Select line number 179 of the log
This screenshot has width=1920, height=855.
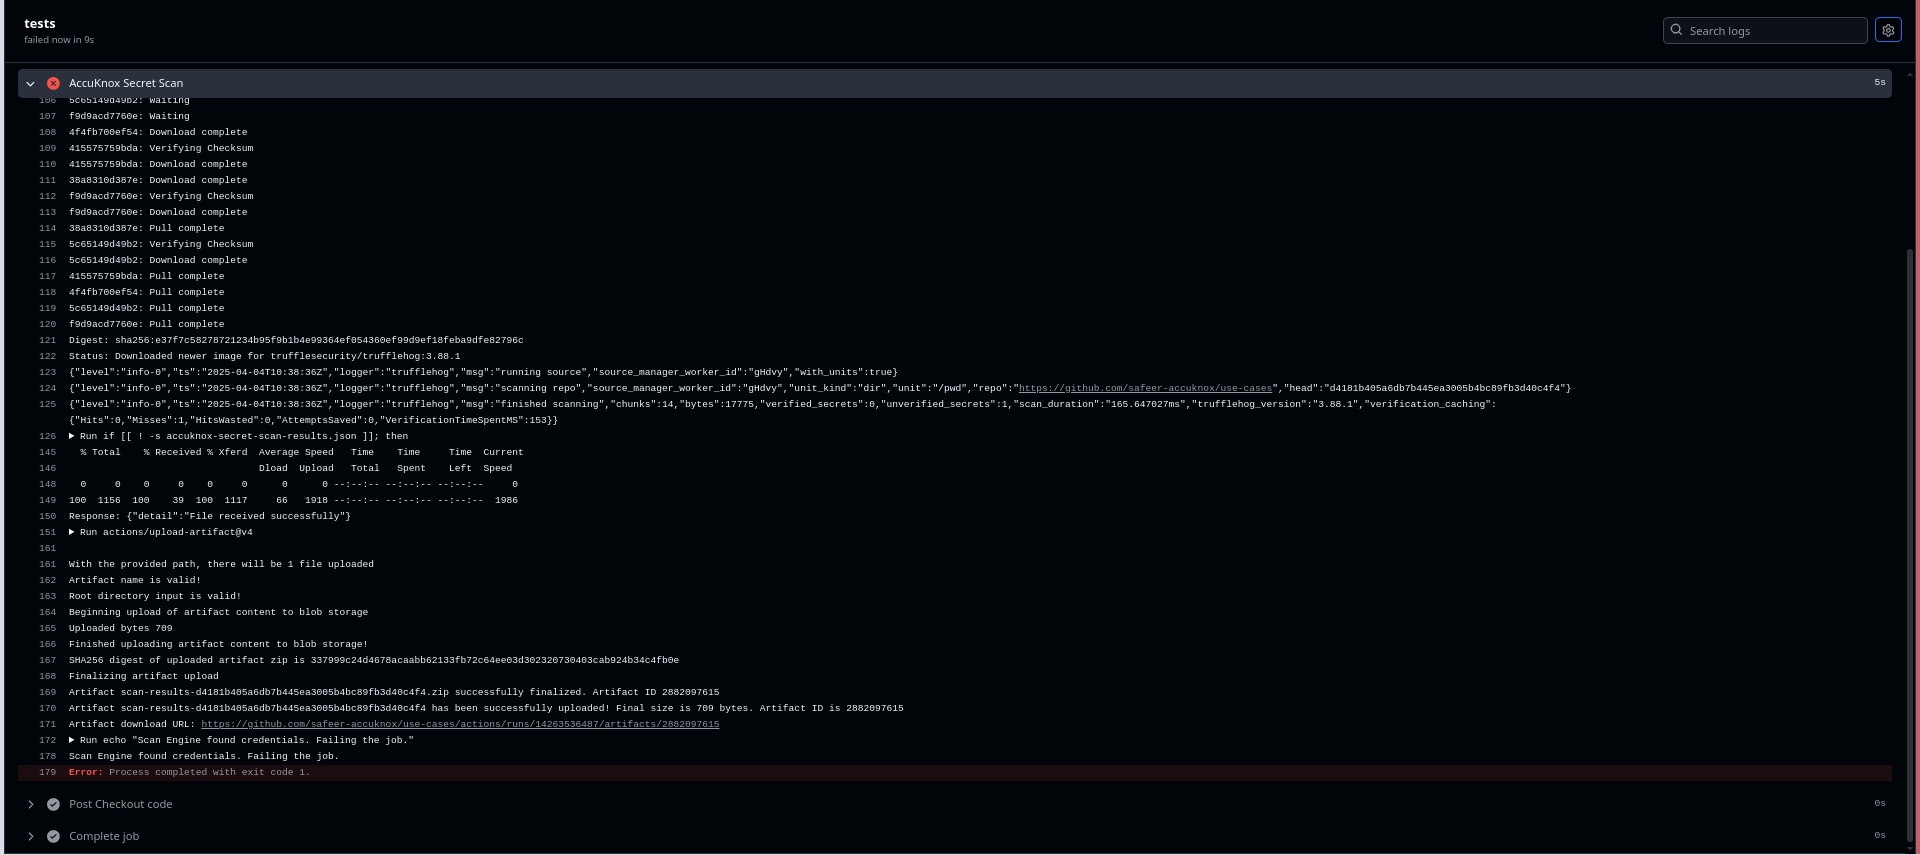[47, 772]
